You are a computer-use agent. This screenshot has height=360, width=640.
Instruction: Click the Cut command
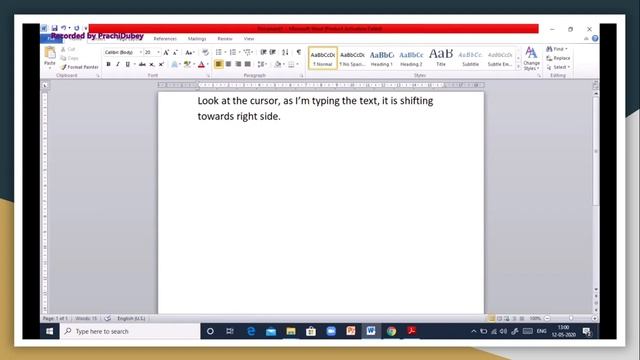(68, 49)
